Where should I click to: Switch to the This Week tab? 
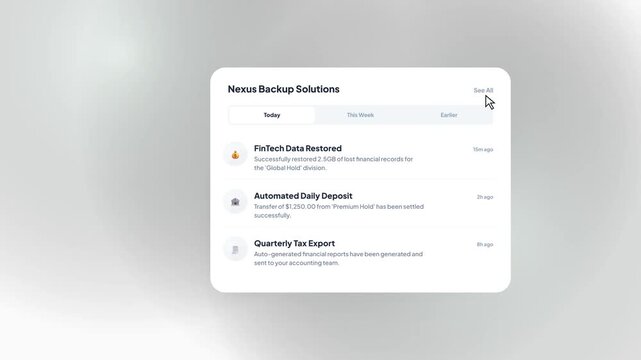(x=360, y=115)
